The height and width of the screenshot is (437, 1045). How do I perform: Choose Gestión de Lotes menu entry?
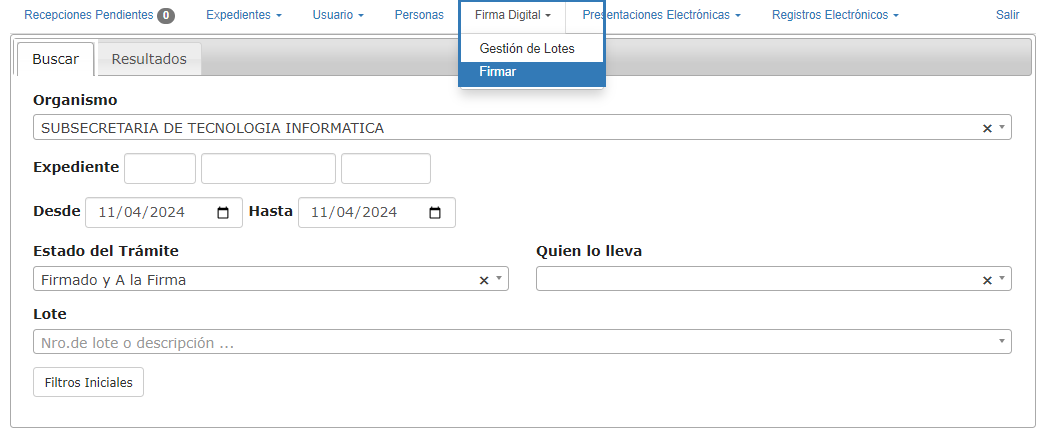click(527, 48)
